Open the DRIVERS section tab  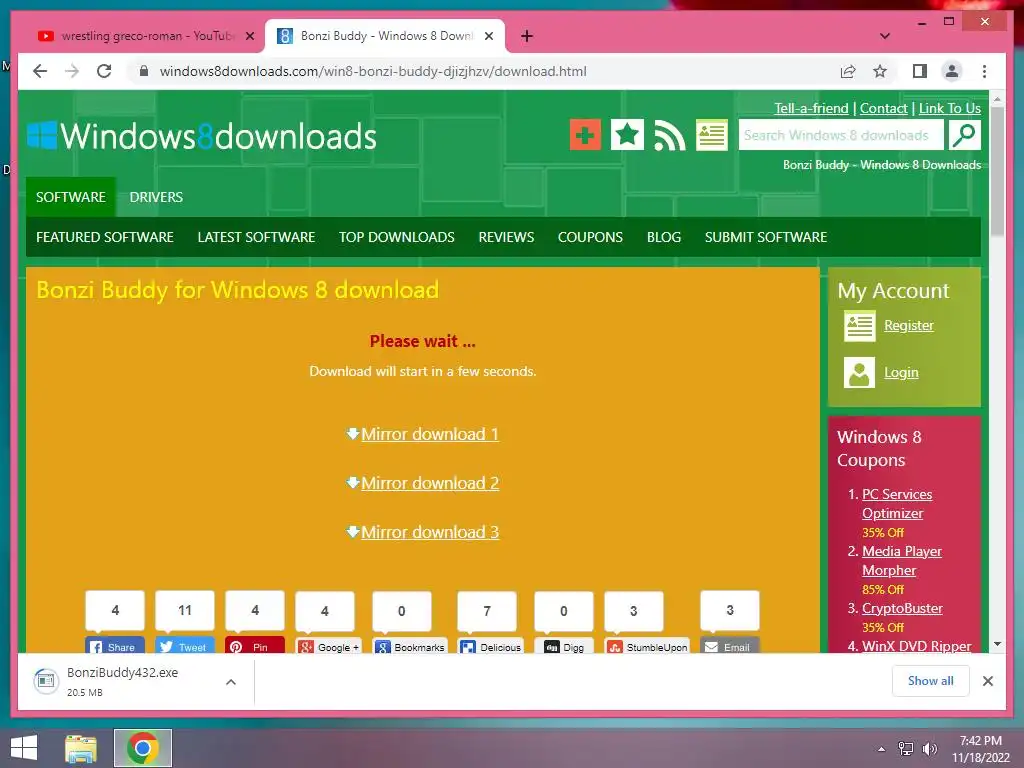[156, 197]
